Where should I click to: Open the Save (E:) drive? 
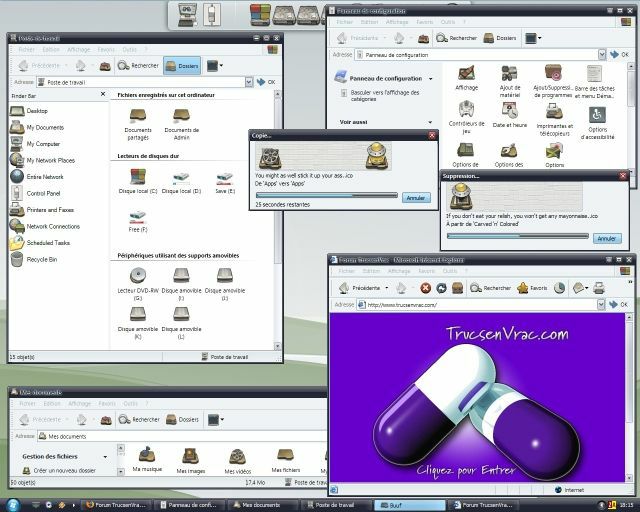click(x=225, y=183)
